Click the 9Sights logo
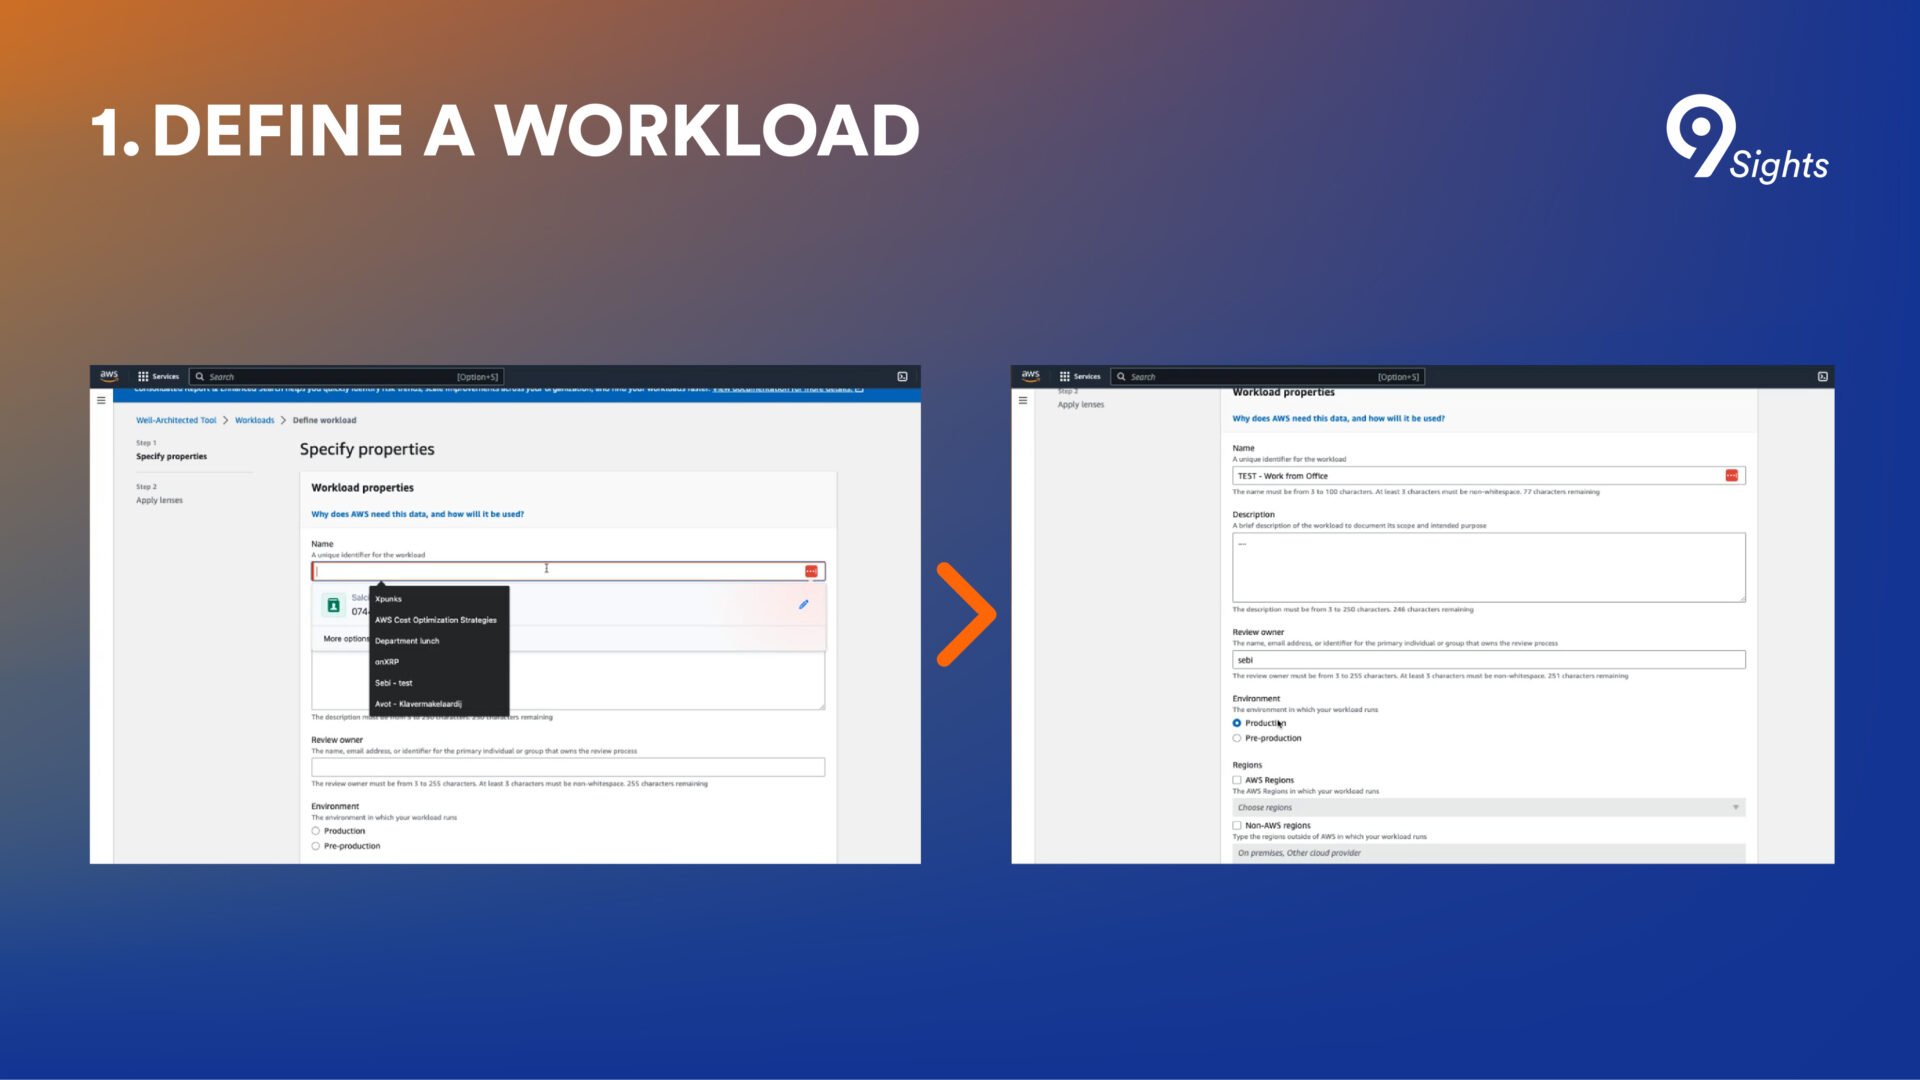The width and height of the screenshot is (1920, 1080). [1746, 139]
